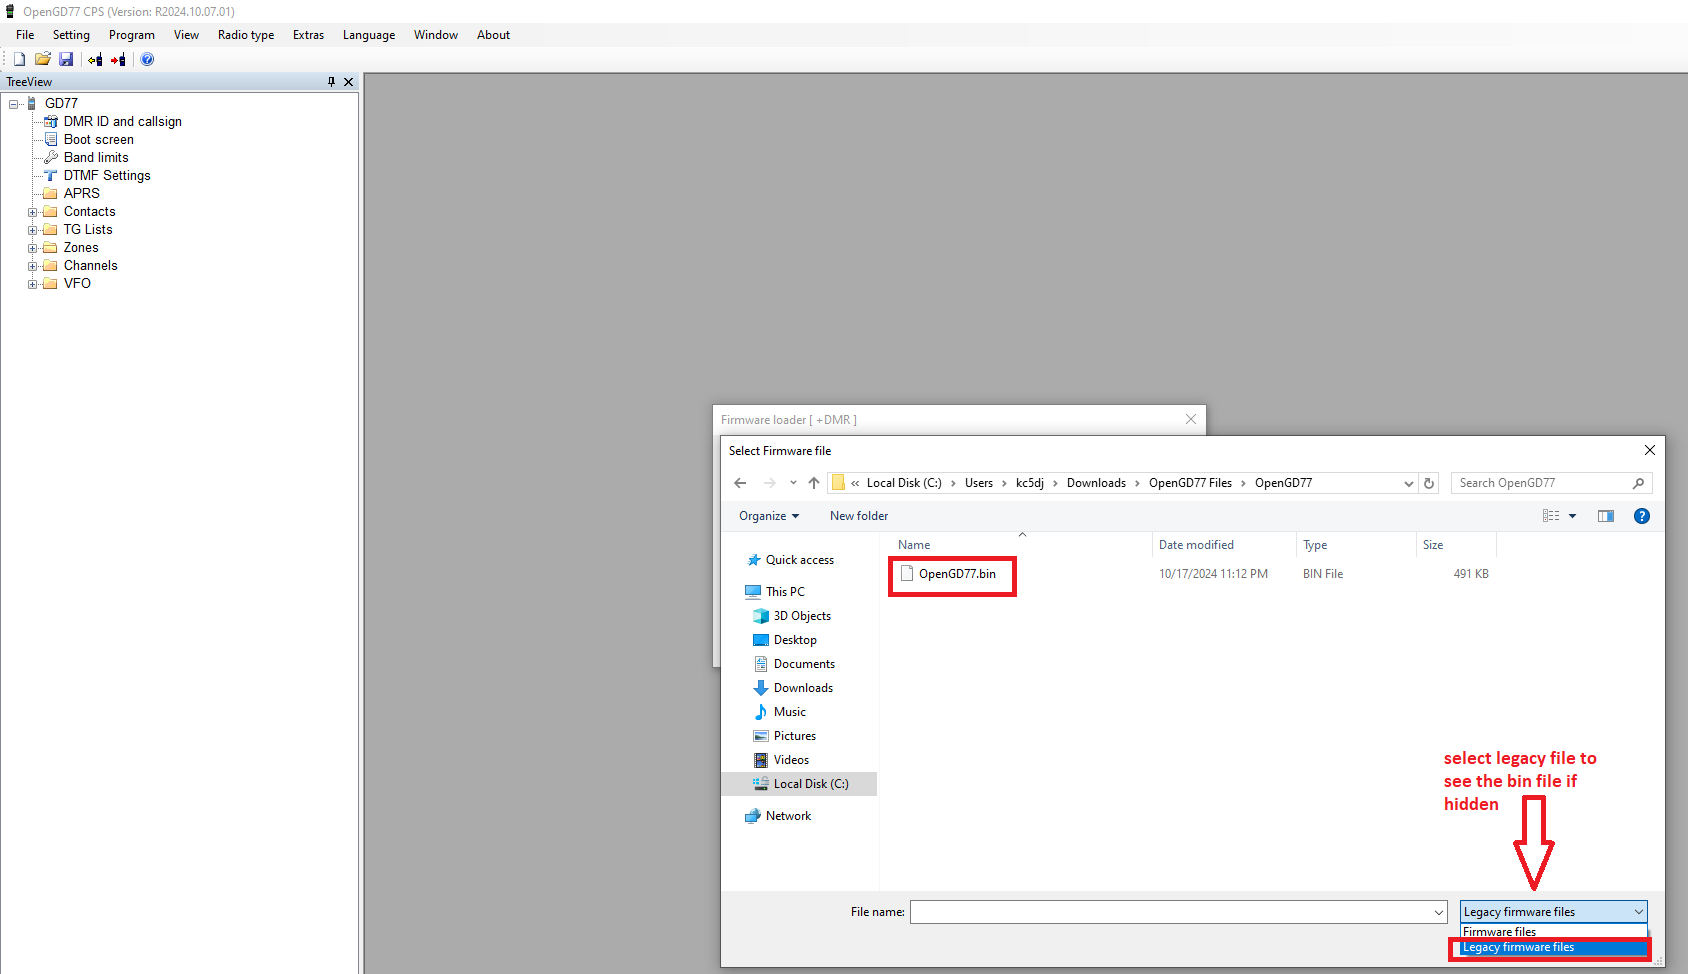Go up one folder level

(814, 483)
